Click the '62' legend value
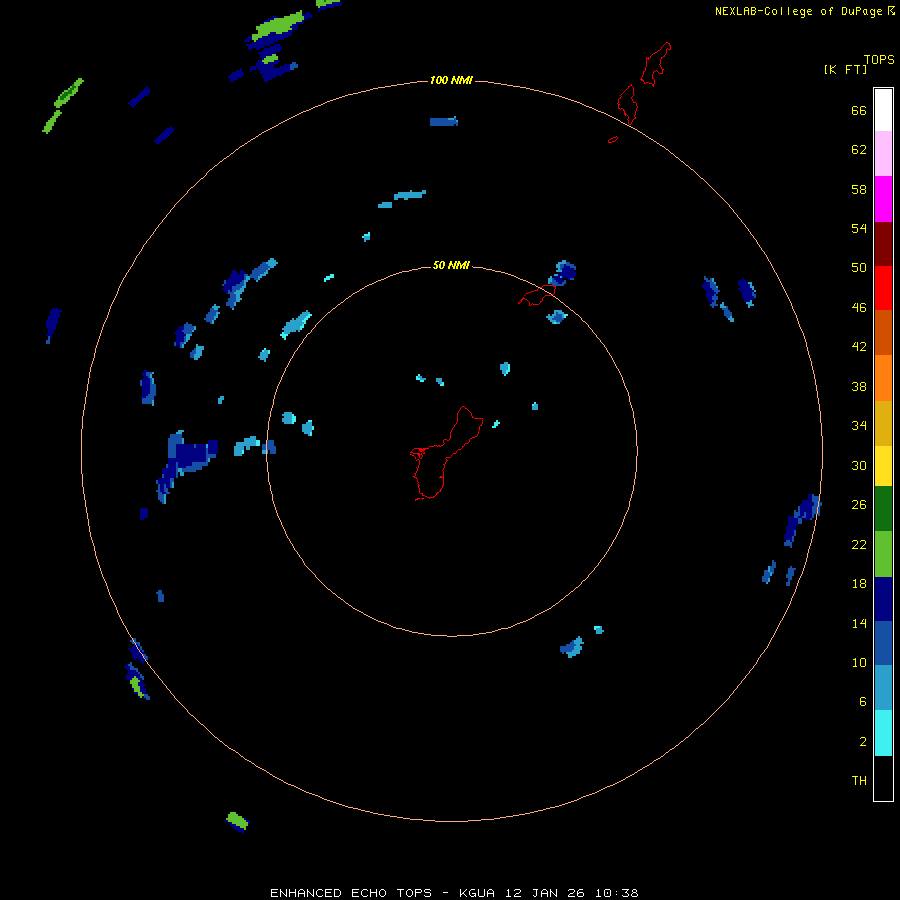The height and width of the screenshot is (900, 900). point(859,150)
